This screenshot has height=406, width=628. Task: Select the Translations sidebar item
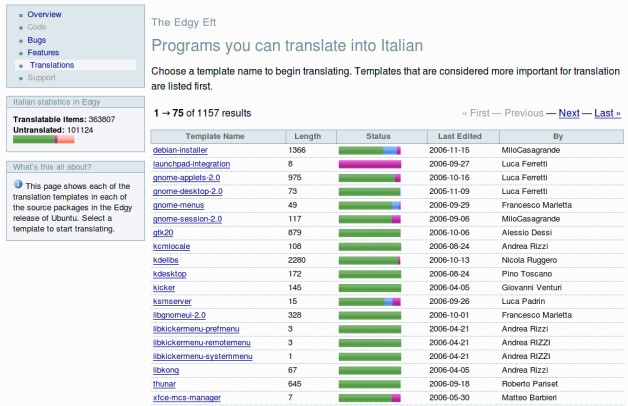click(x=52, y=65)
